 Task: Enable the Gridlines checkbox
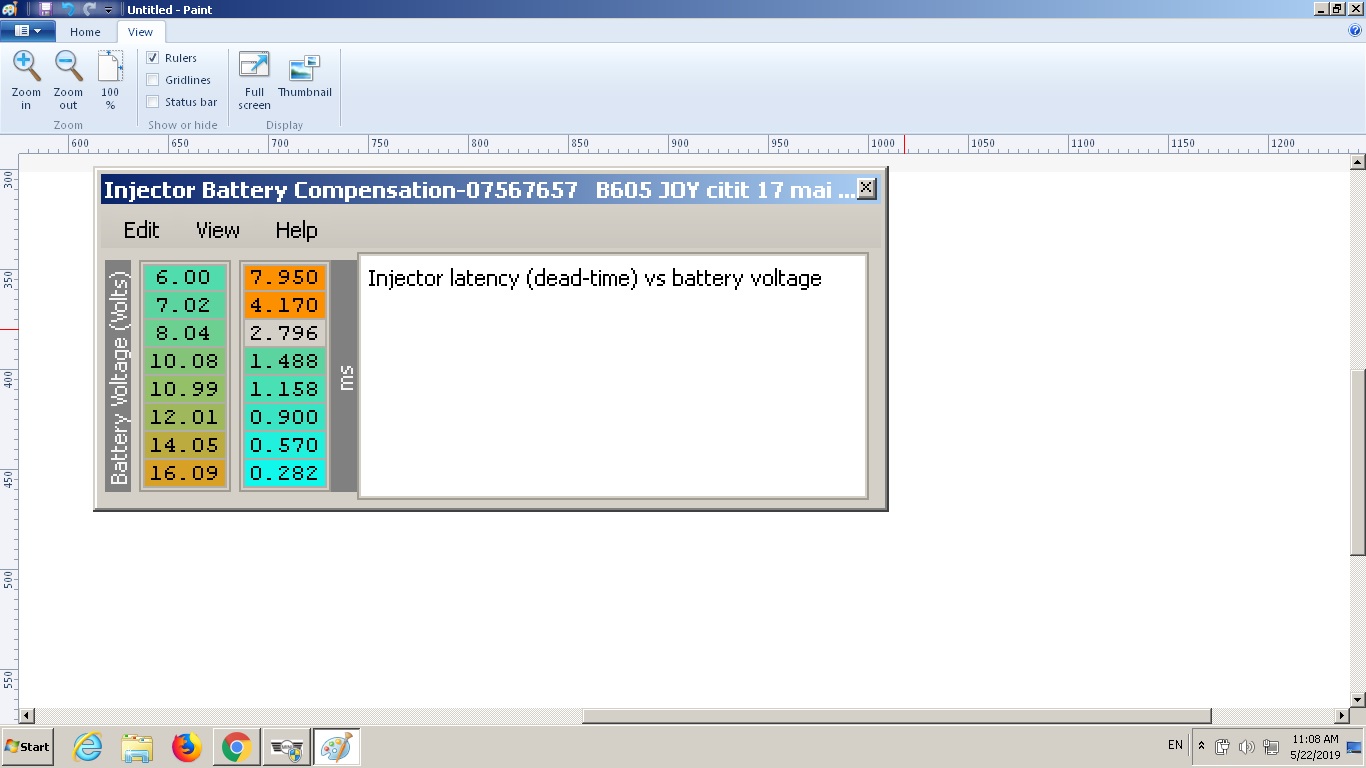tap(153, 80)
